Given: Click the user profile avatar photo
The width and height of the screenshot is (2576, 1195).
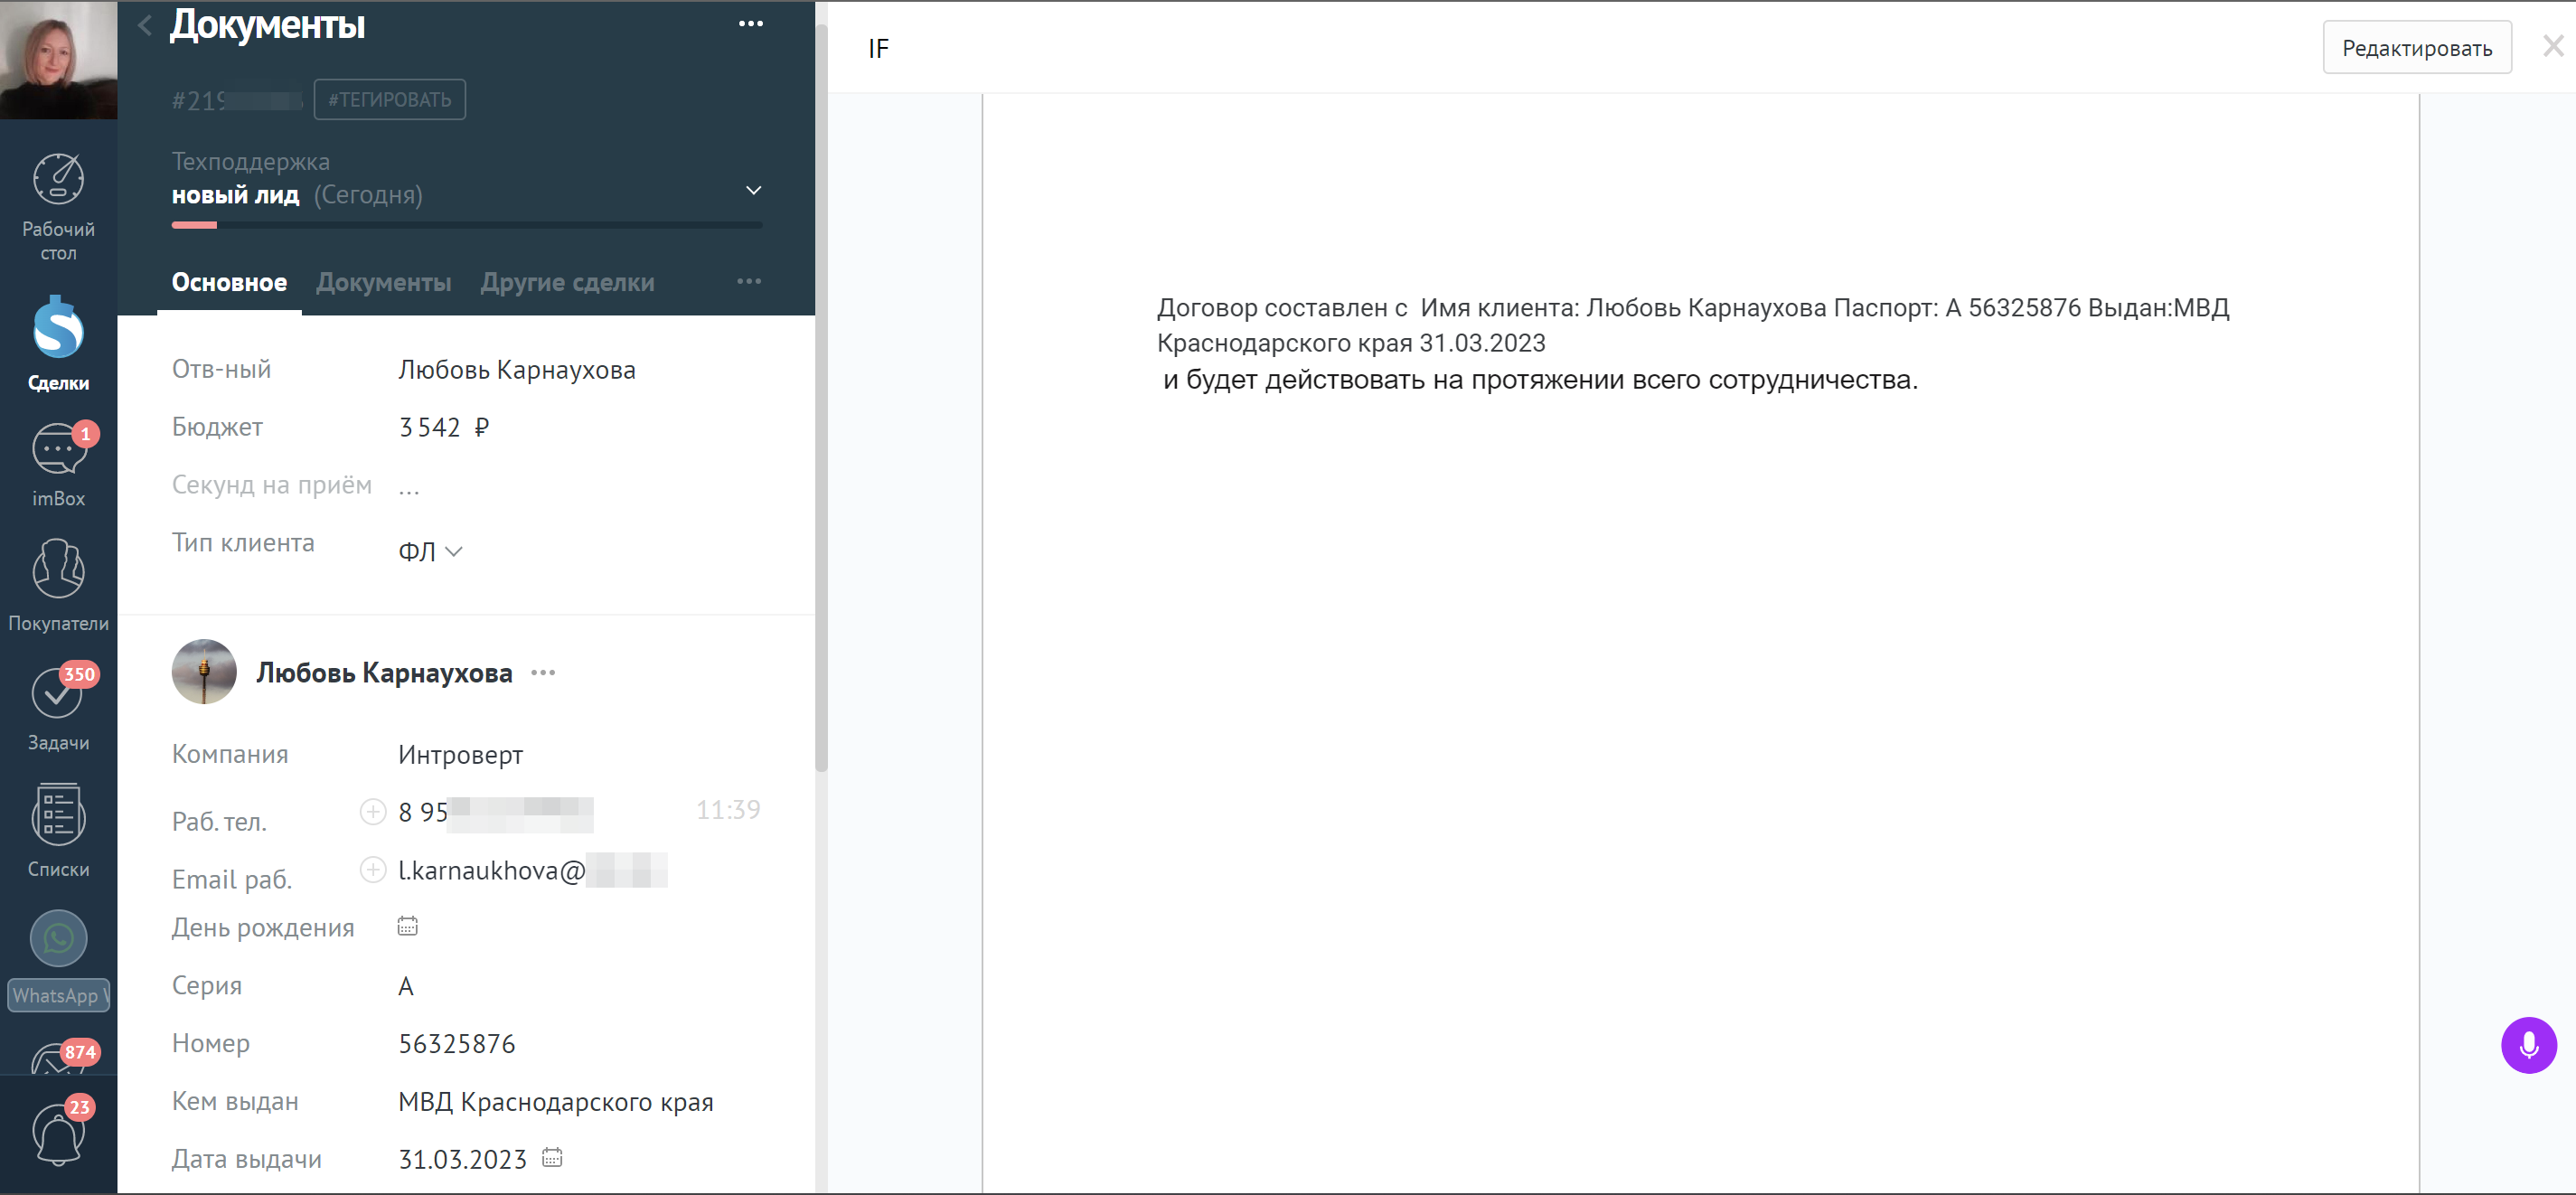Looking at the screenshot, I should tap(58, 60).
